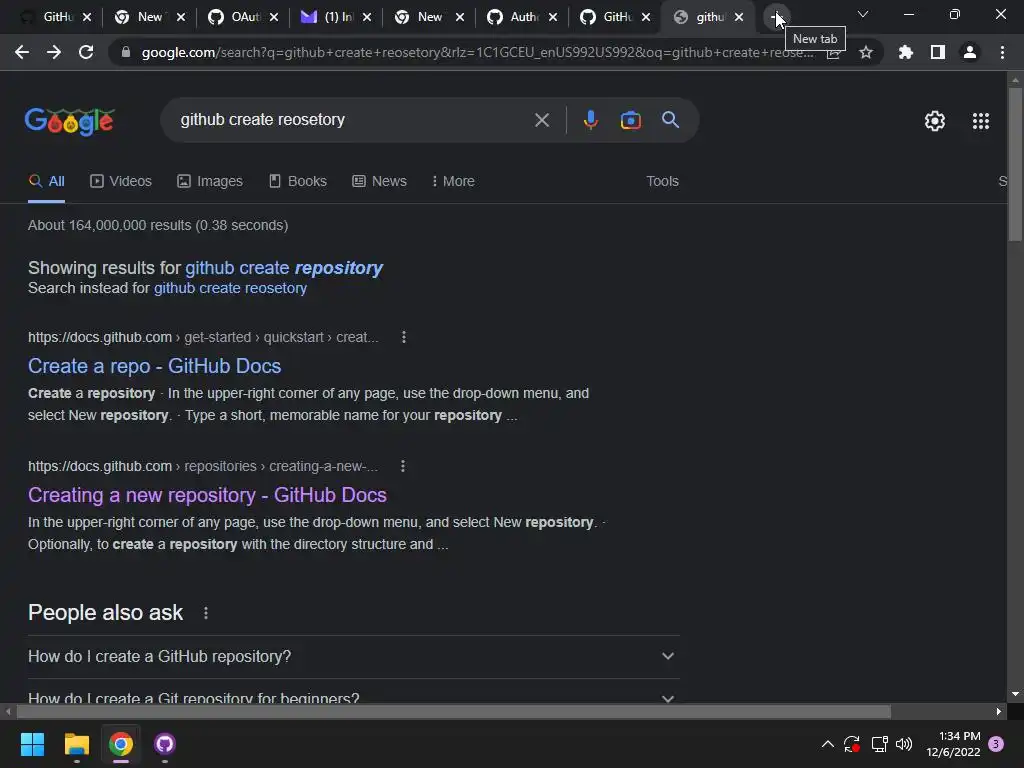
Task: Click About 164,000,000 results text
Action: tap(158, 225)
